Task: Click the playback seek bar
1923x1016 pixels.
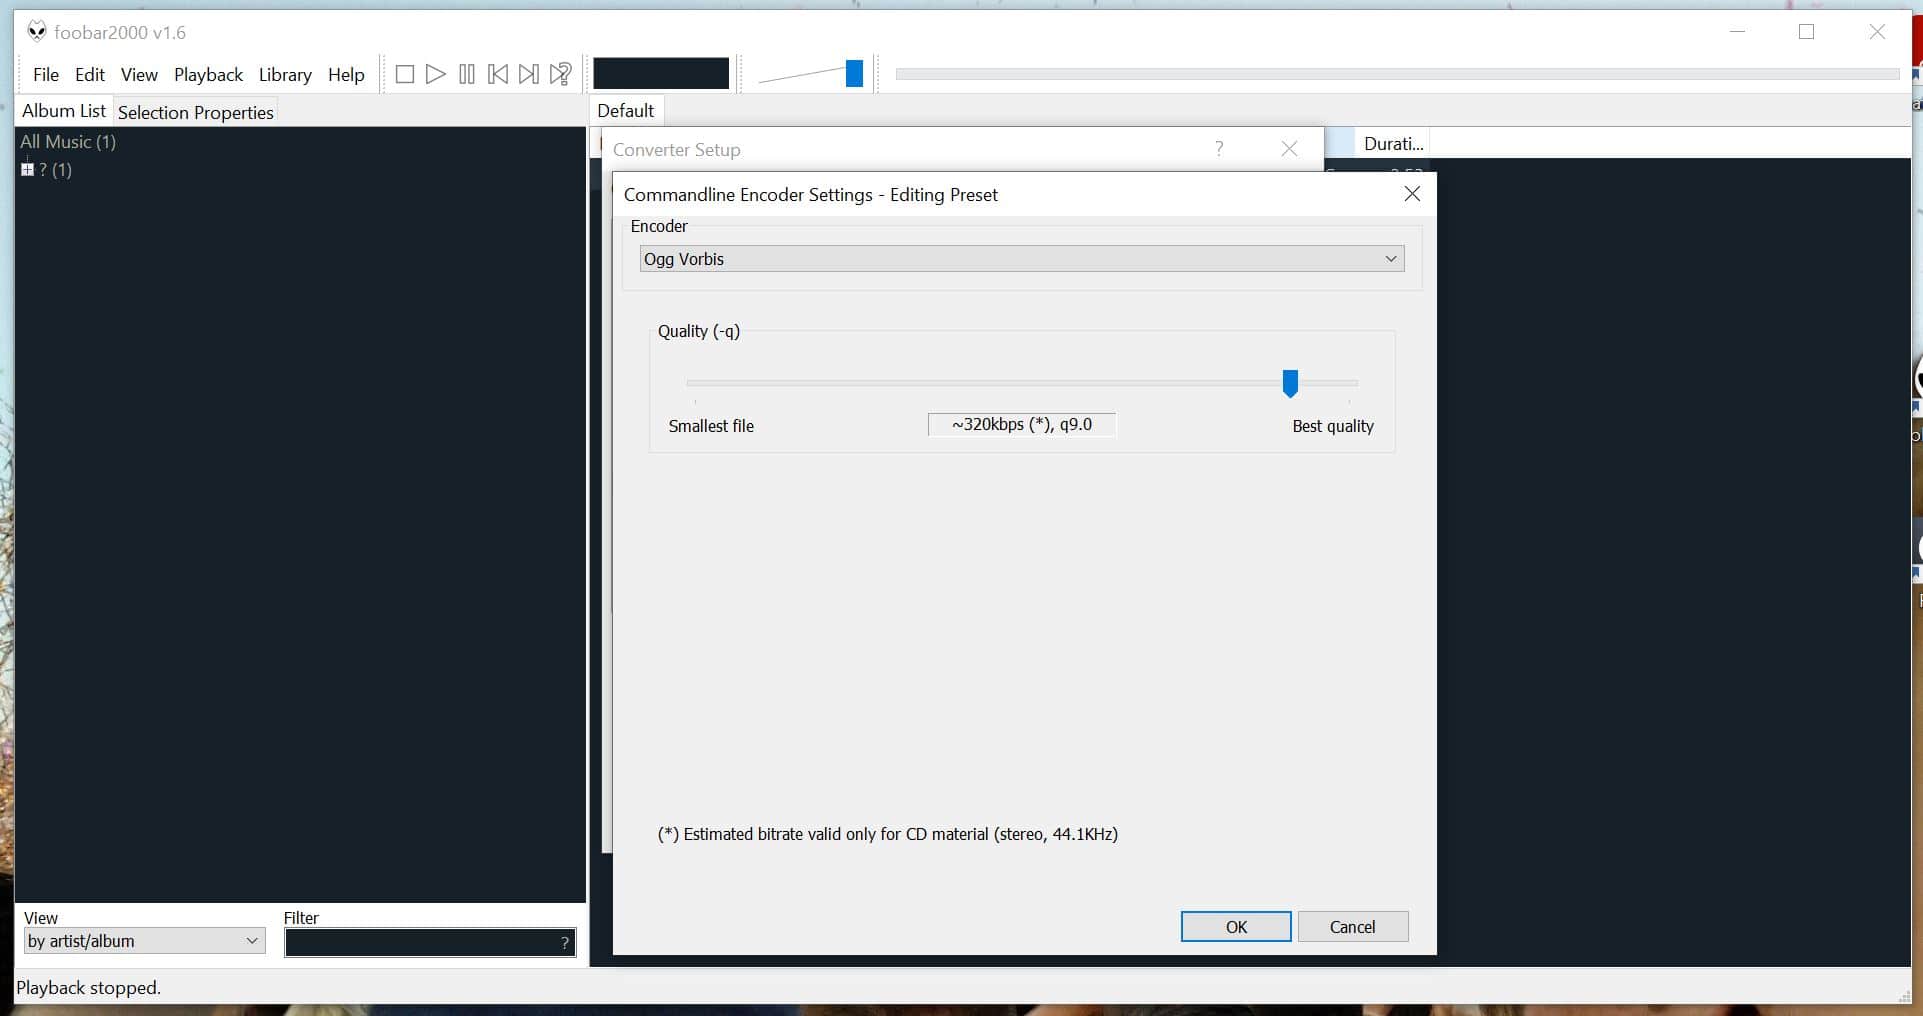Action: 1397,74
